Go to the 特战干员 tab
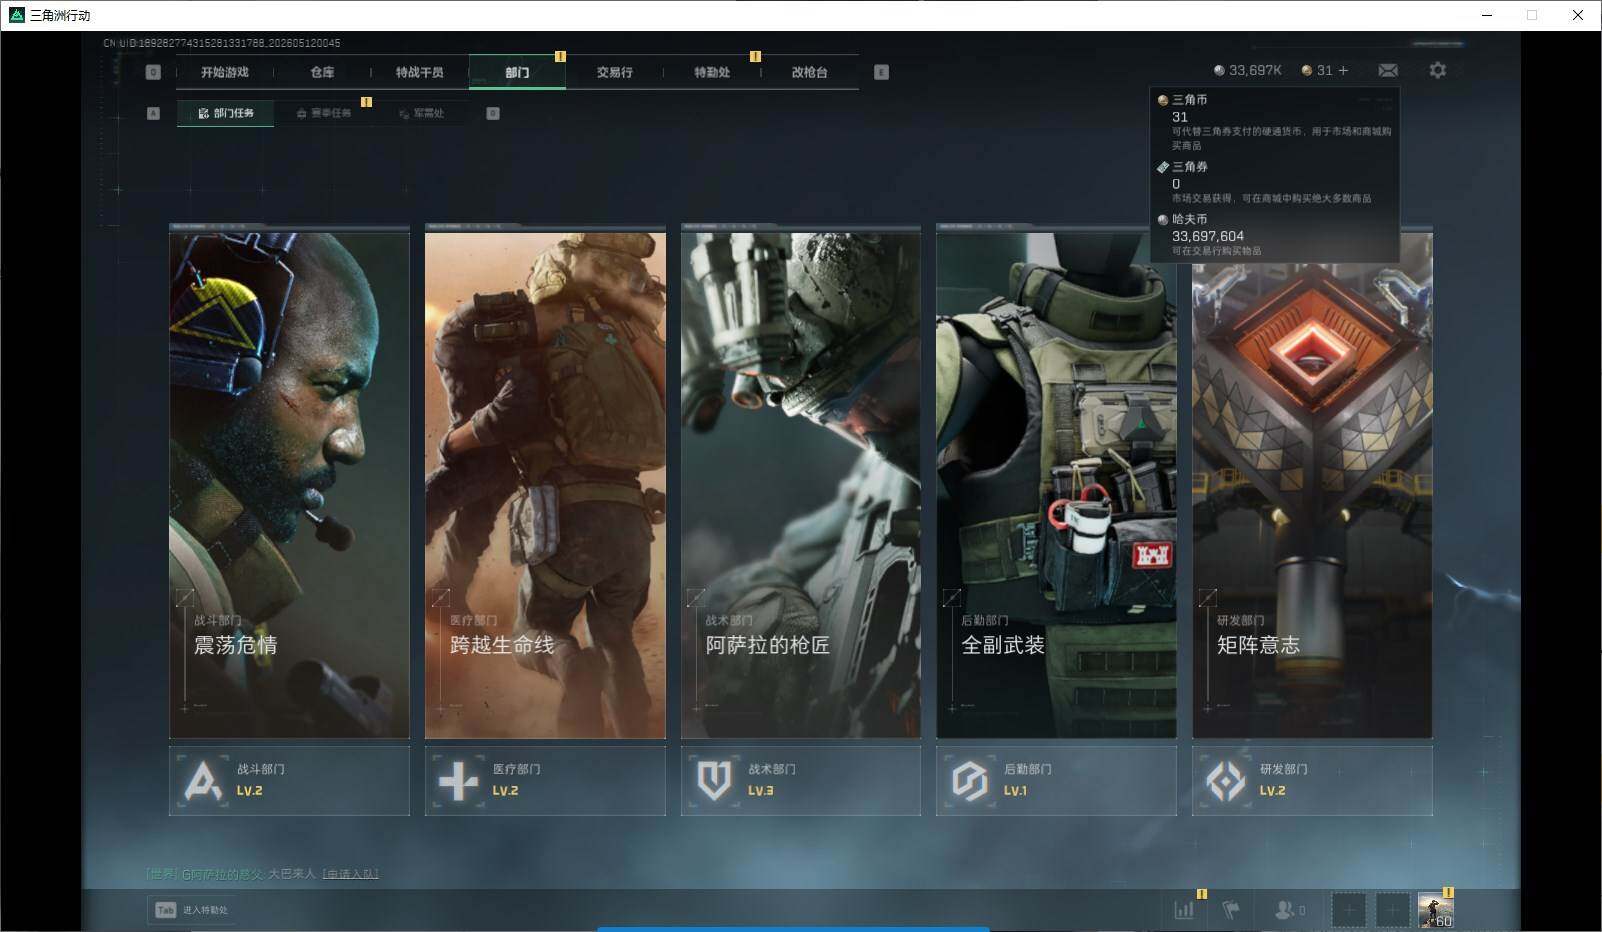 tap(419, 72)
